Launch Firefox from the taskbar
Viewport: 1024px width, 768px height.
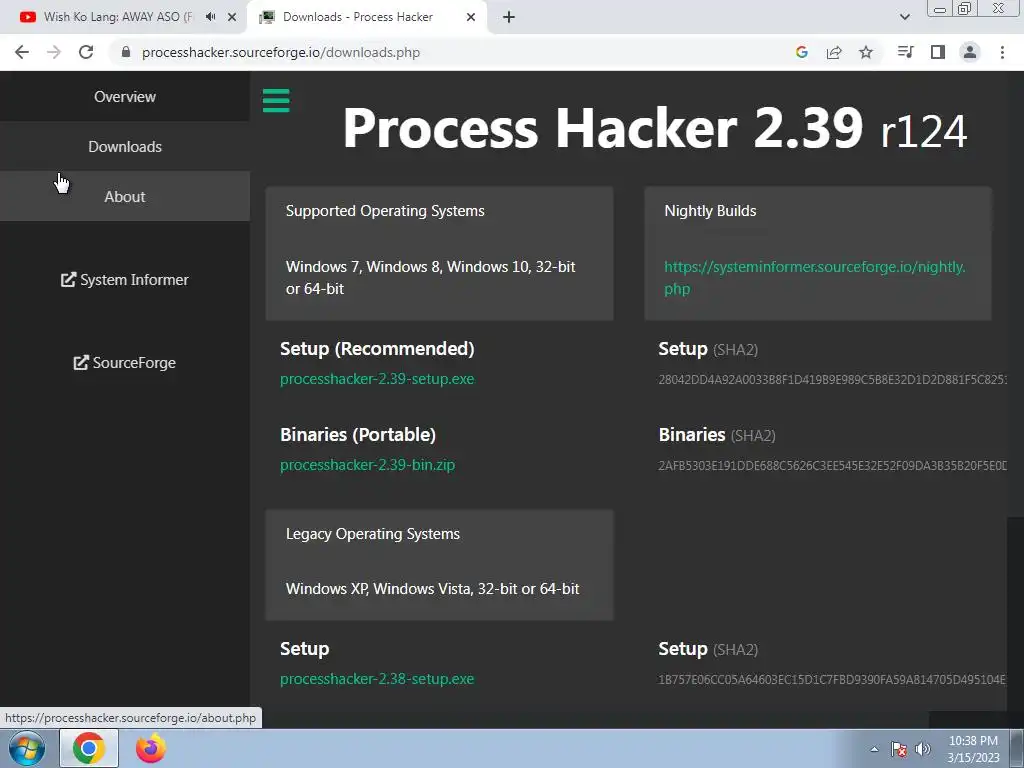coord(151,748)
